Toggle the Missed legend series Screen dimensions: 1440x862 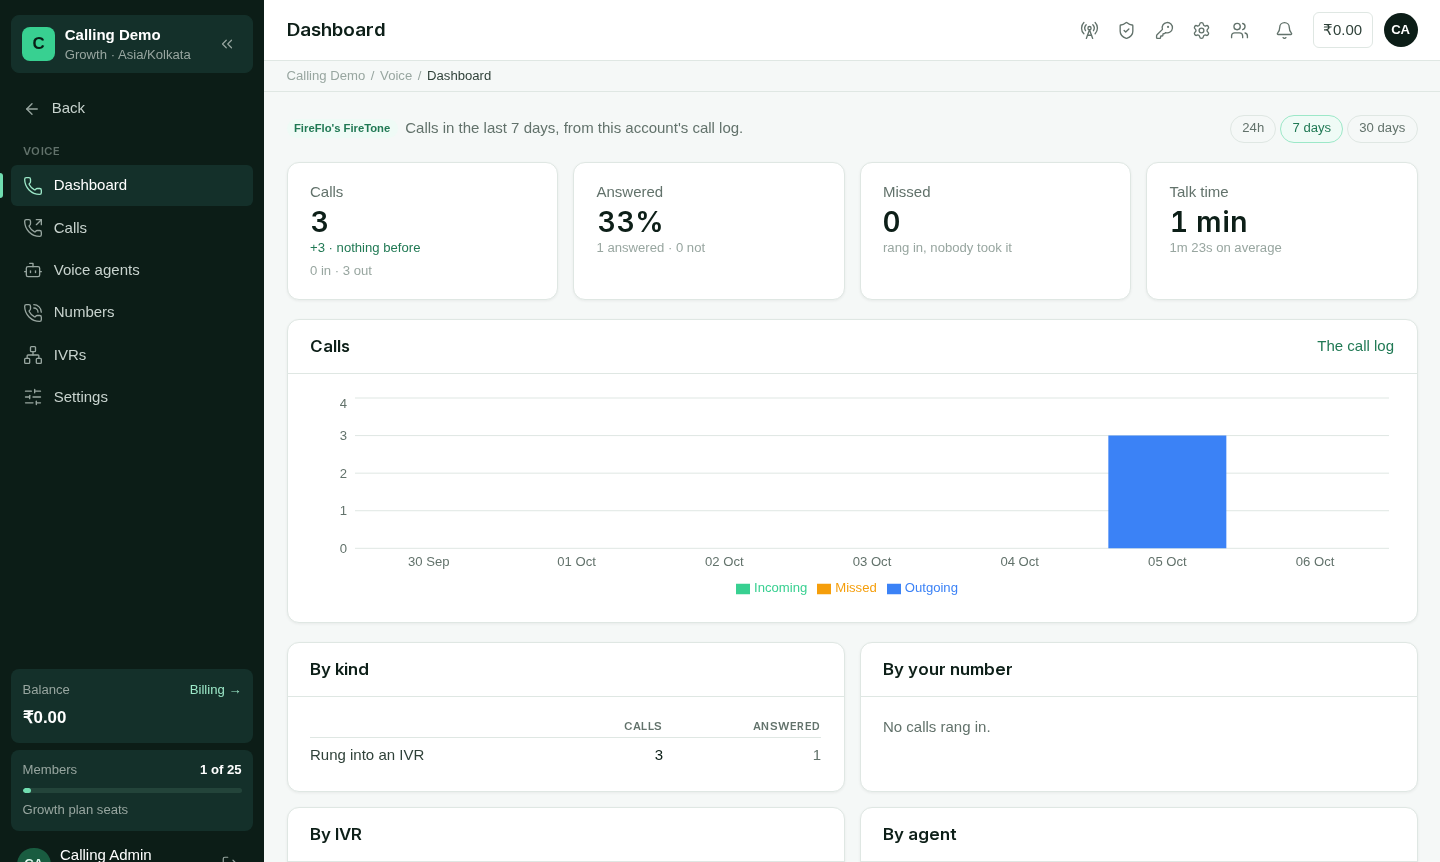tap(847, 588)
